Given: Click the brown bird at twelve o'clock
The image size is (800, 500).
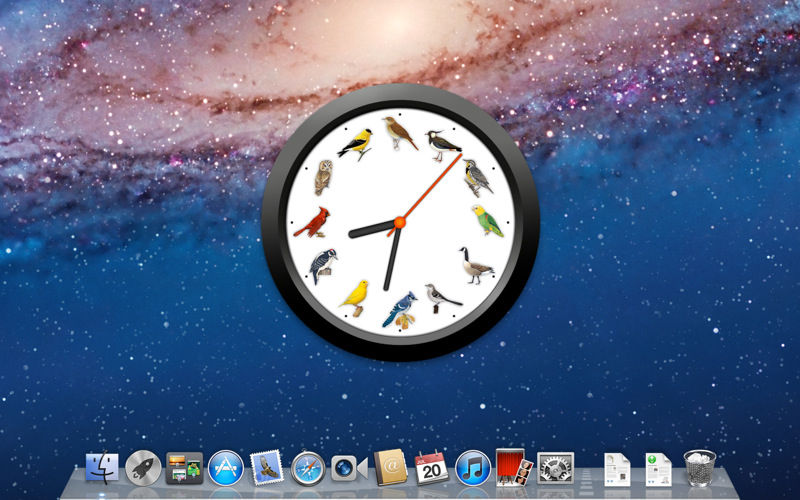Looking at the screenshot, I should tap(400, 133).
